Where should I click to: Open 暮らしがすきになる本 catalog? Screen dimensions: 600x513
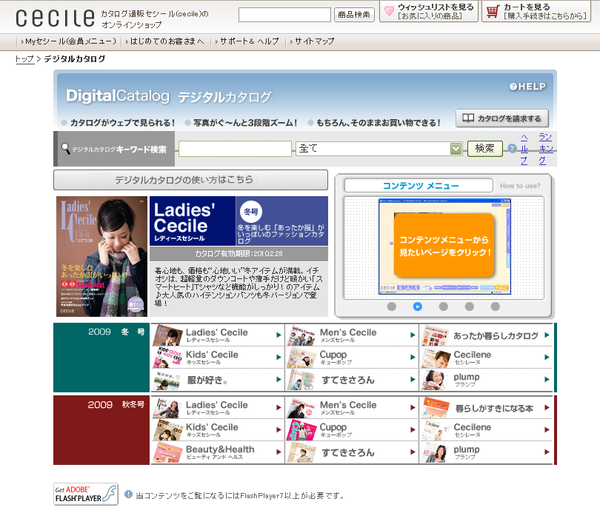486,408
